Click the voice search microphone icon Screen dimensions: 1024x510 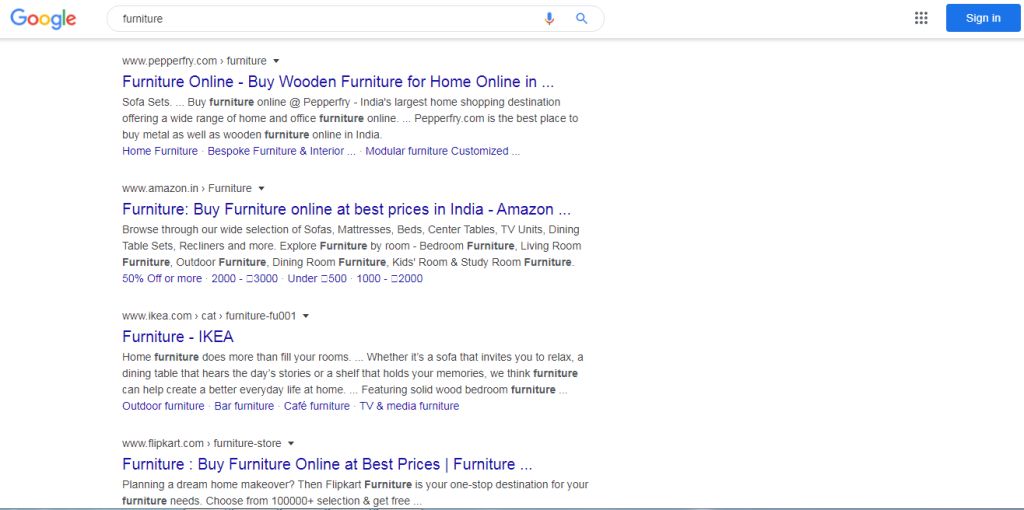click(549, 18)
